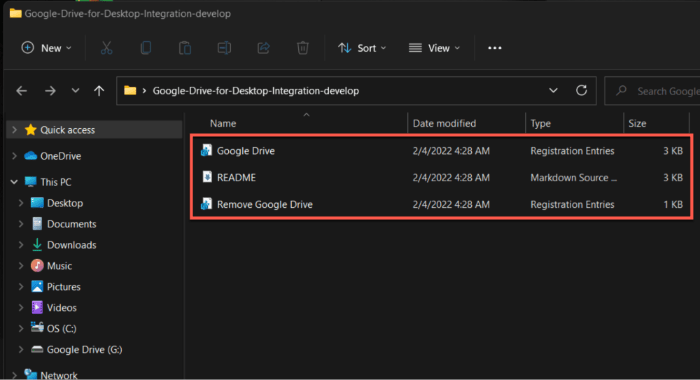
Task: Select the Google Drive file name
Action: click(246, 151)
